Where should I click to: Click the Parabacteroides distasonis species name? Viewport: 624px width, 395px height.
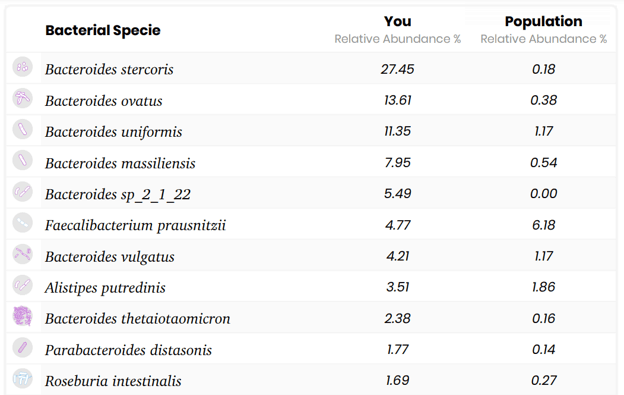tap(128, 350)
